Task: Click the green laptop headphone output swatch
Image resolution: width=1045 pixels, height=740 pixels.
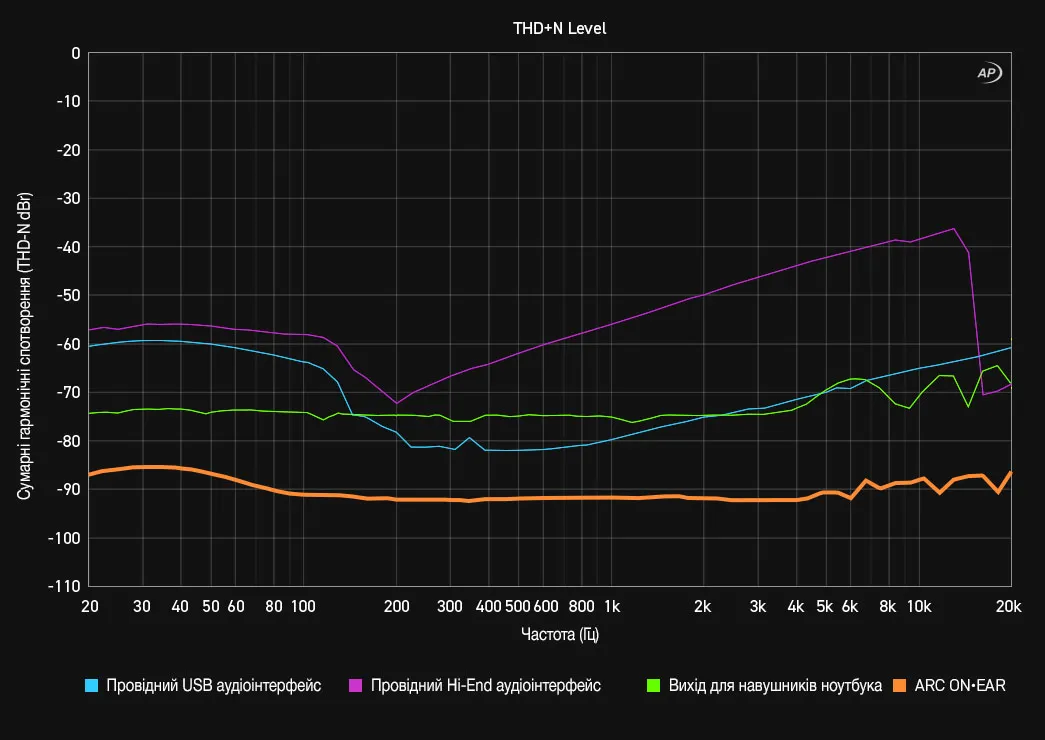Action: [653, 686]
